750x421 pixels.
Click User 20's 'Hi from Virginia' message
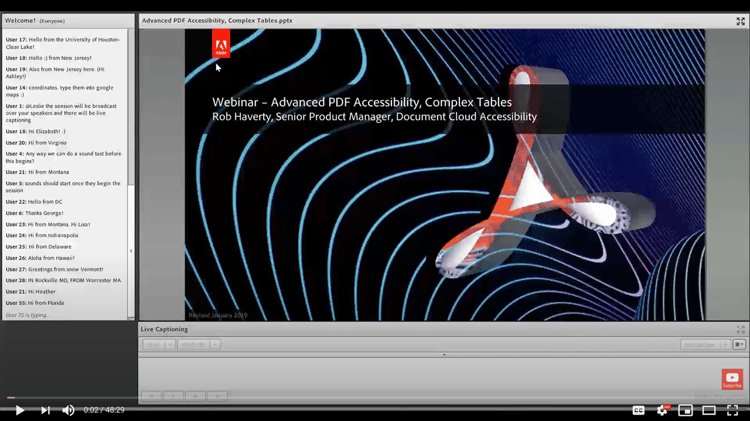click(36, 143)
